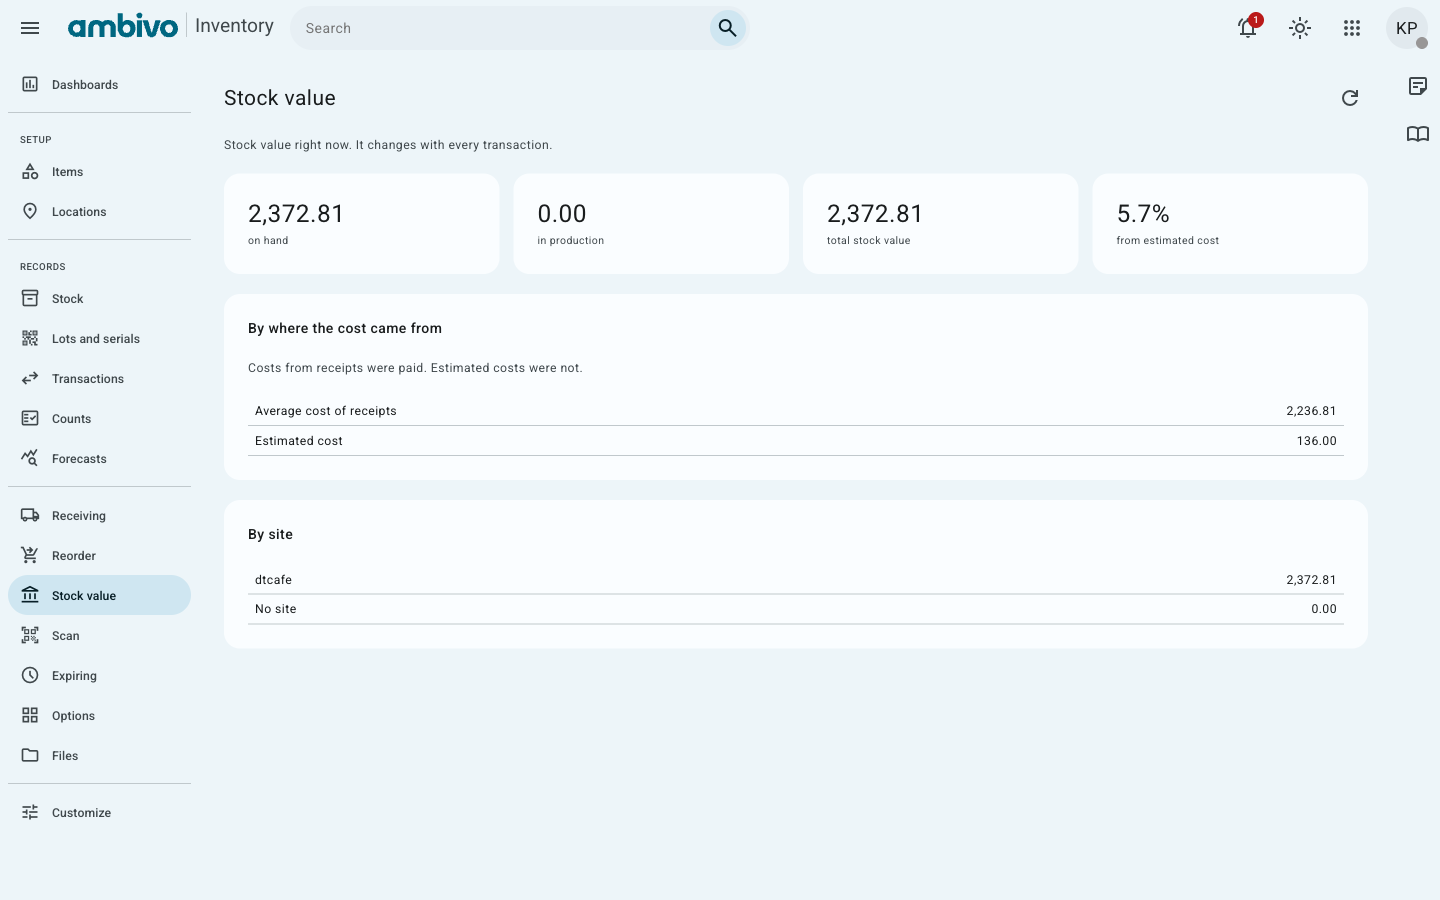Open Lots and serials
The image size is (1440, 900).
pyautogui.click(x=99, y=339)
